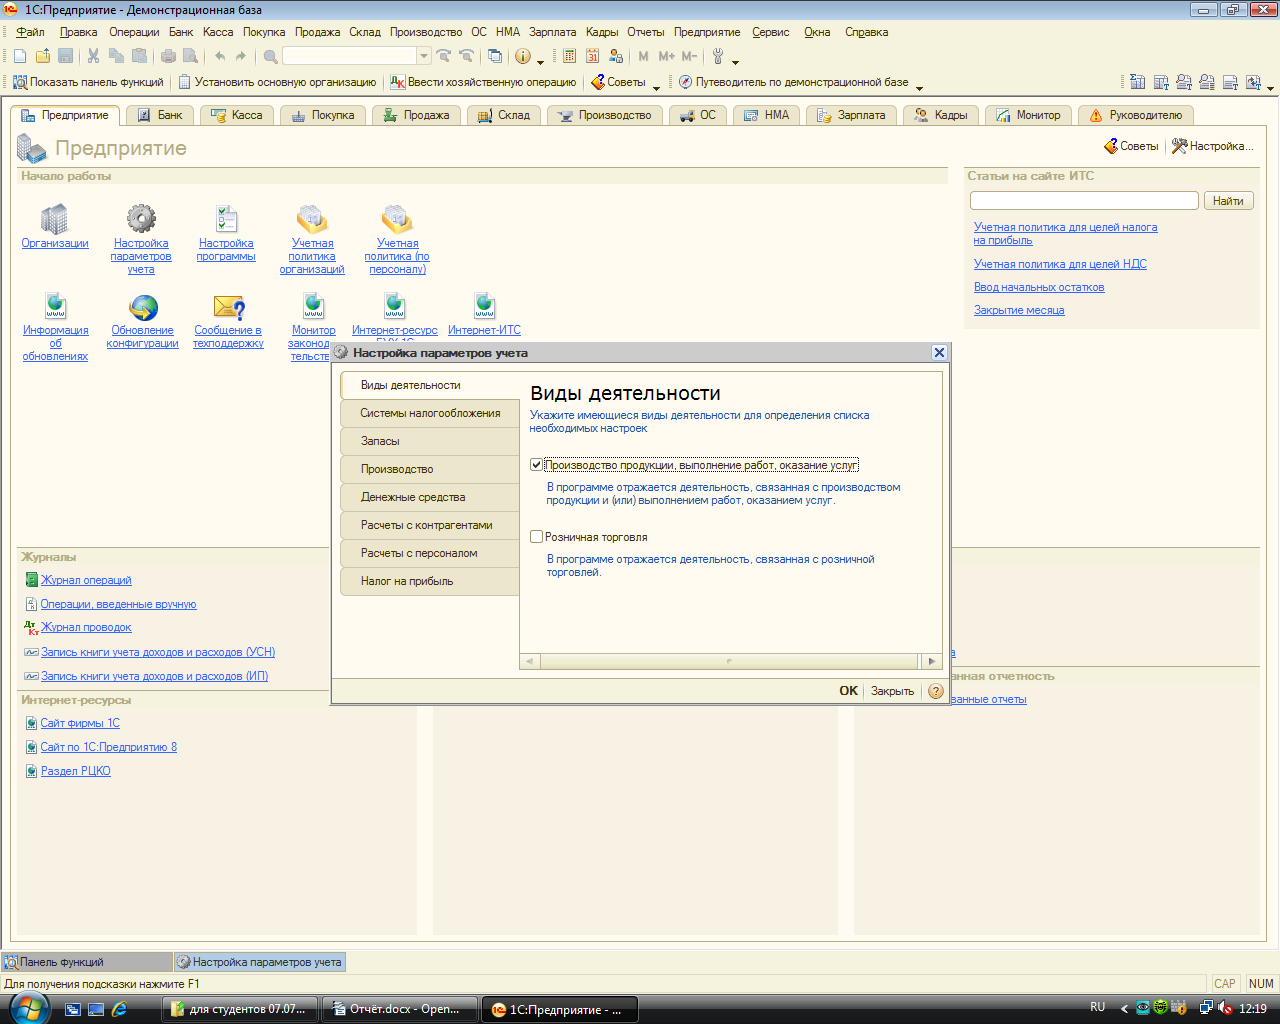
Task: Click OK in Настройка параметров учета
Action: click(848, 691)
